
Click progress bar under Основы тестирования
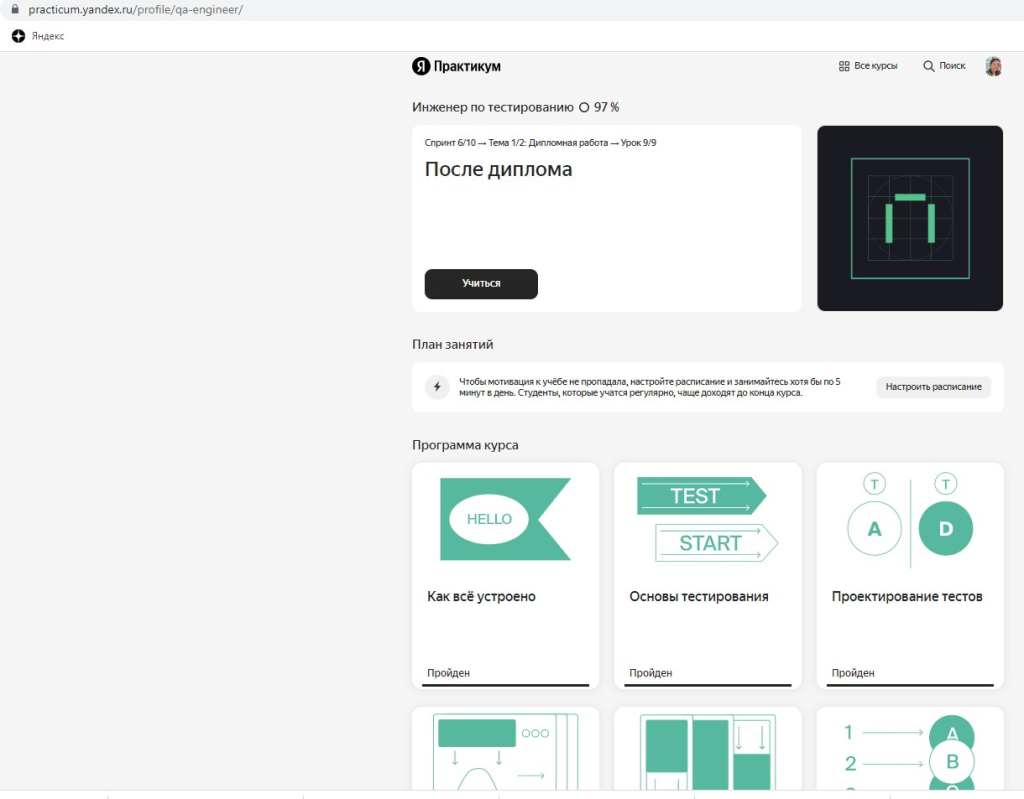coord(707,685)
